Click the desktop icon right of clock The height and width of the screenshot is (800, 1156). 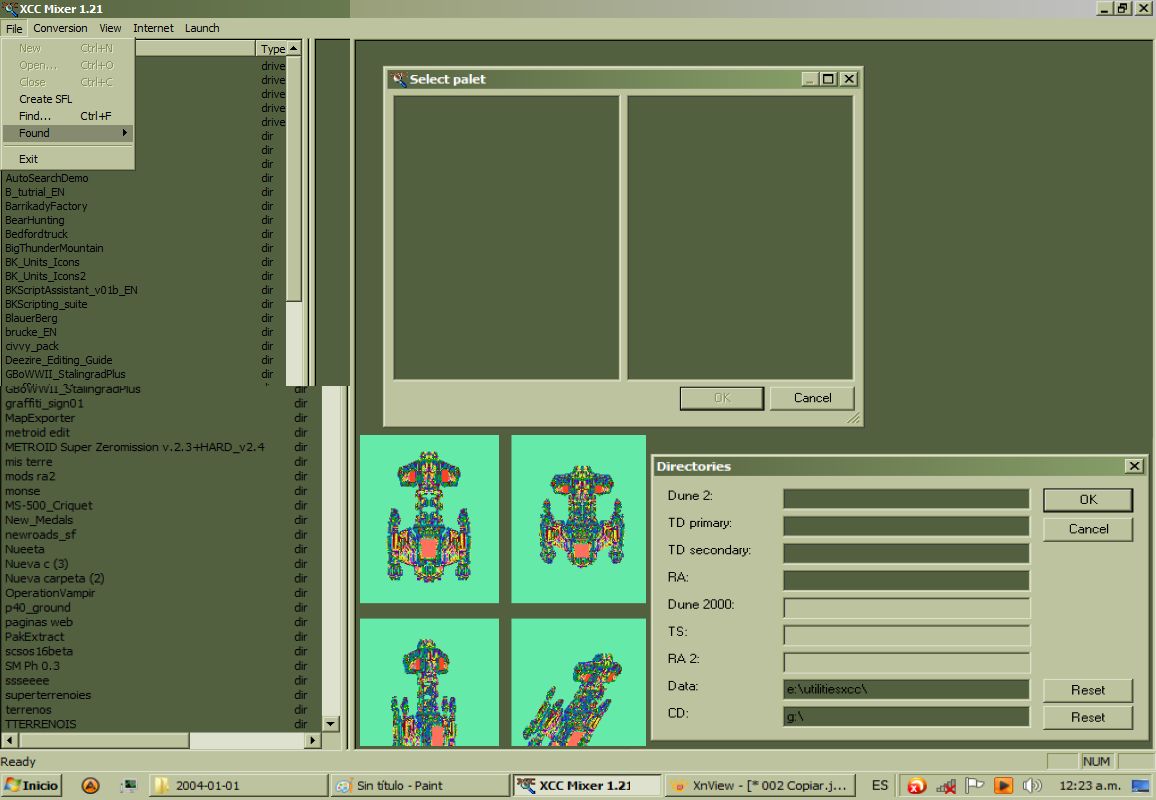tap(1140, 786)
